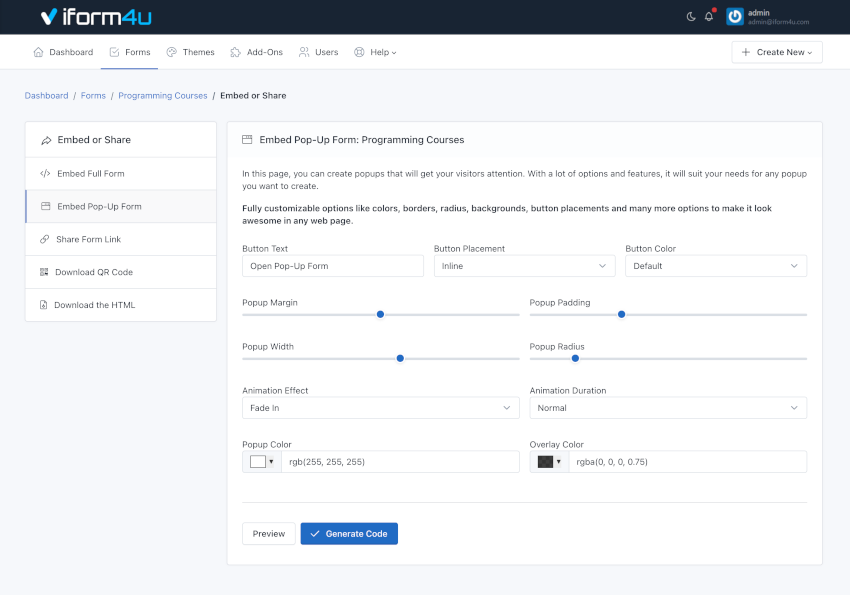Open the Animation Effect dropdown

coord(380,408)
